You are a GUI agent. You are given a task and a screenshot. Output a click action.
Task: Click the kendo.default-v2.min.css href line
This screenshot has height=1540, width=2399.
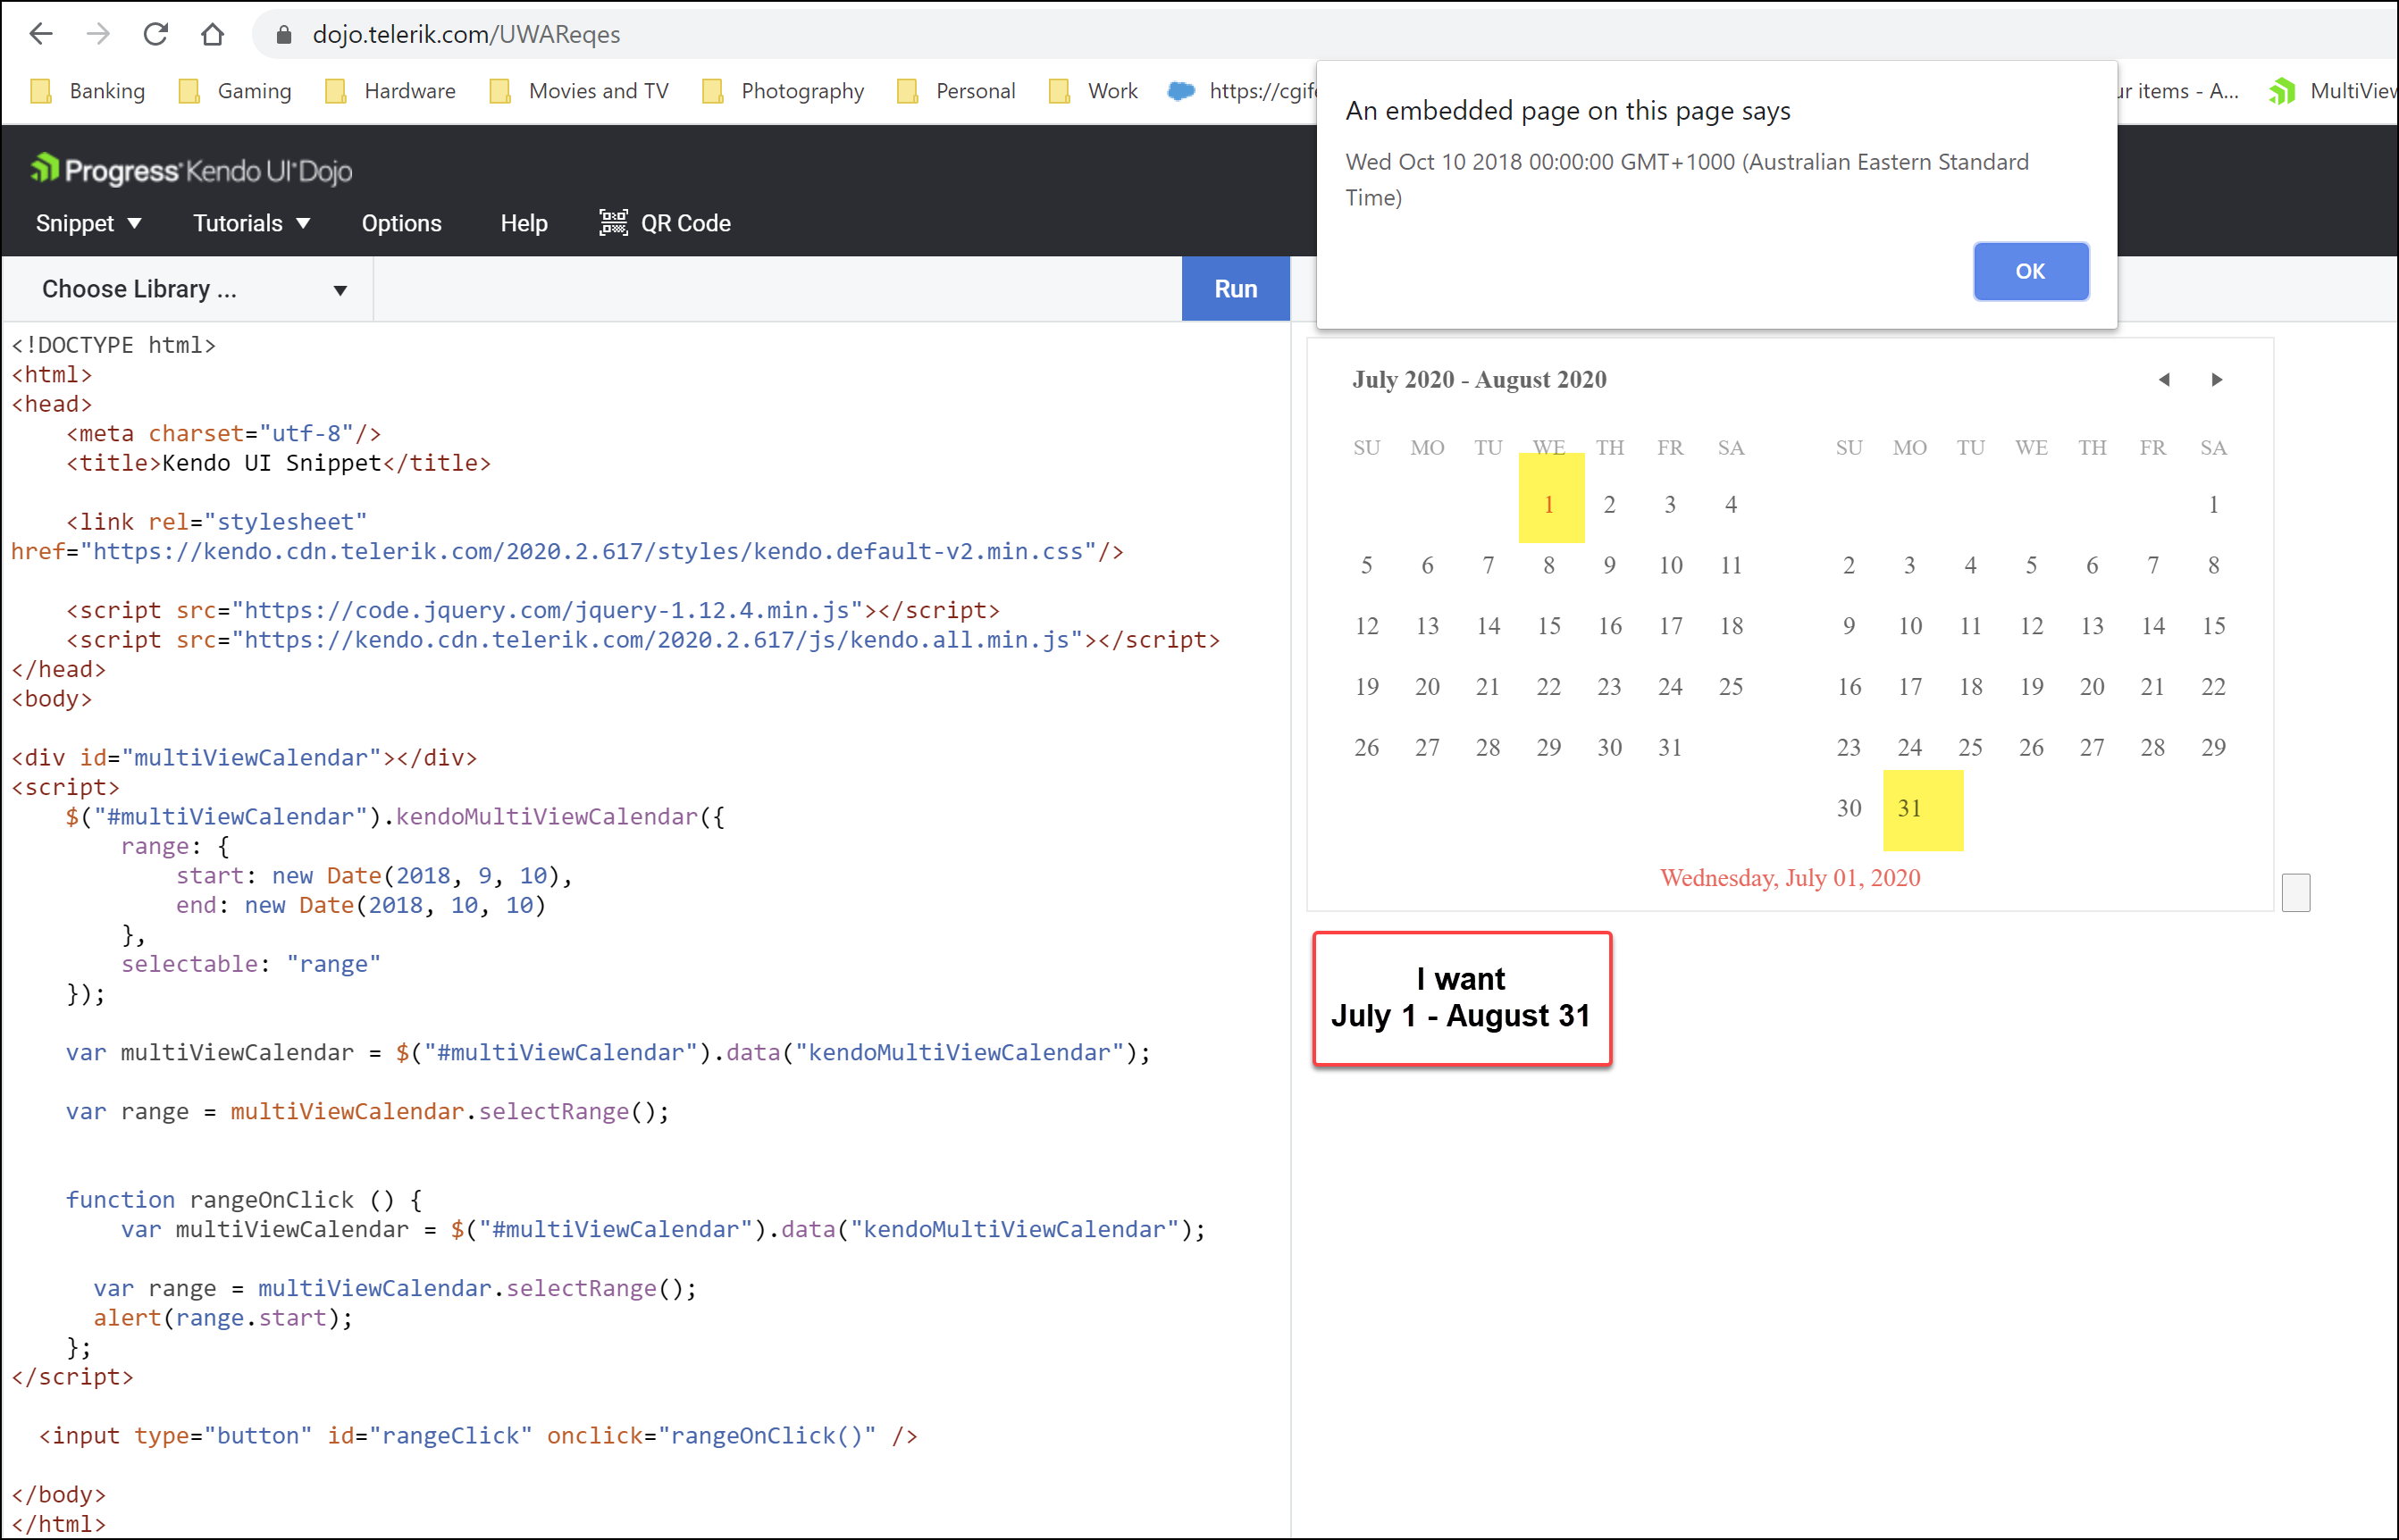(x=567, y=551)
